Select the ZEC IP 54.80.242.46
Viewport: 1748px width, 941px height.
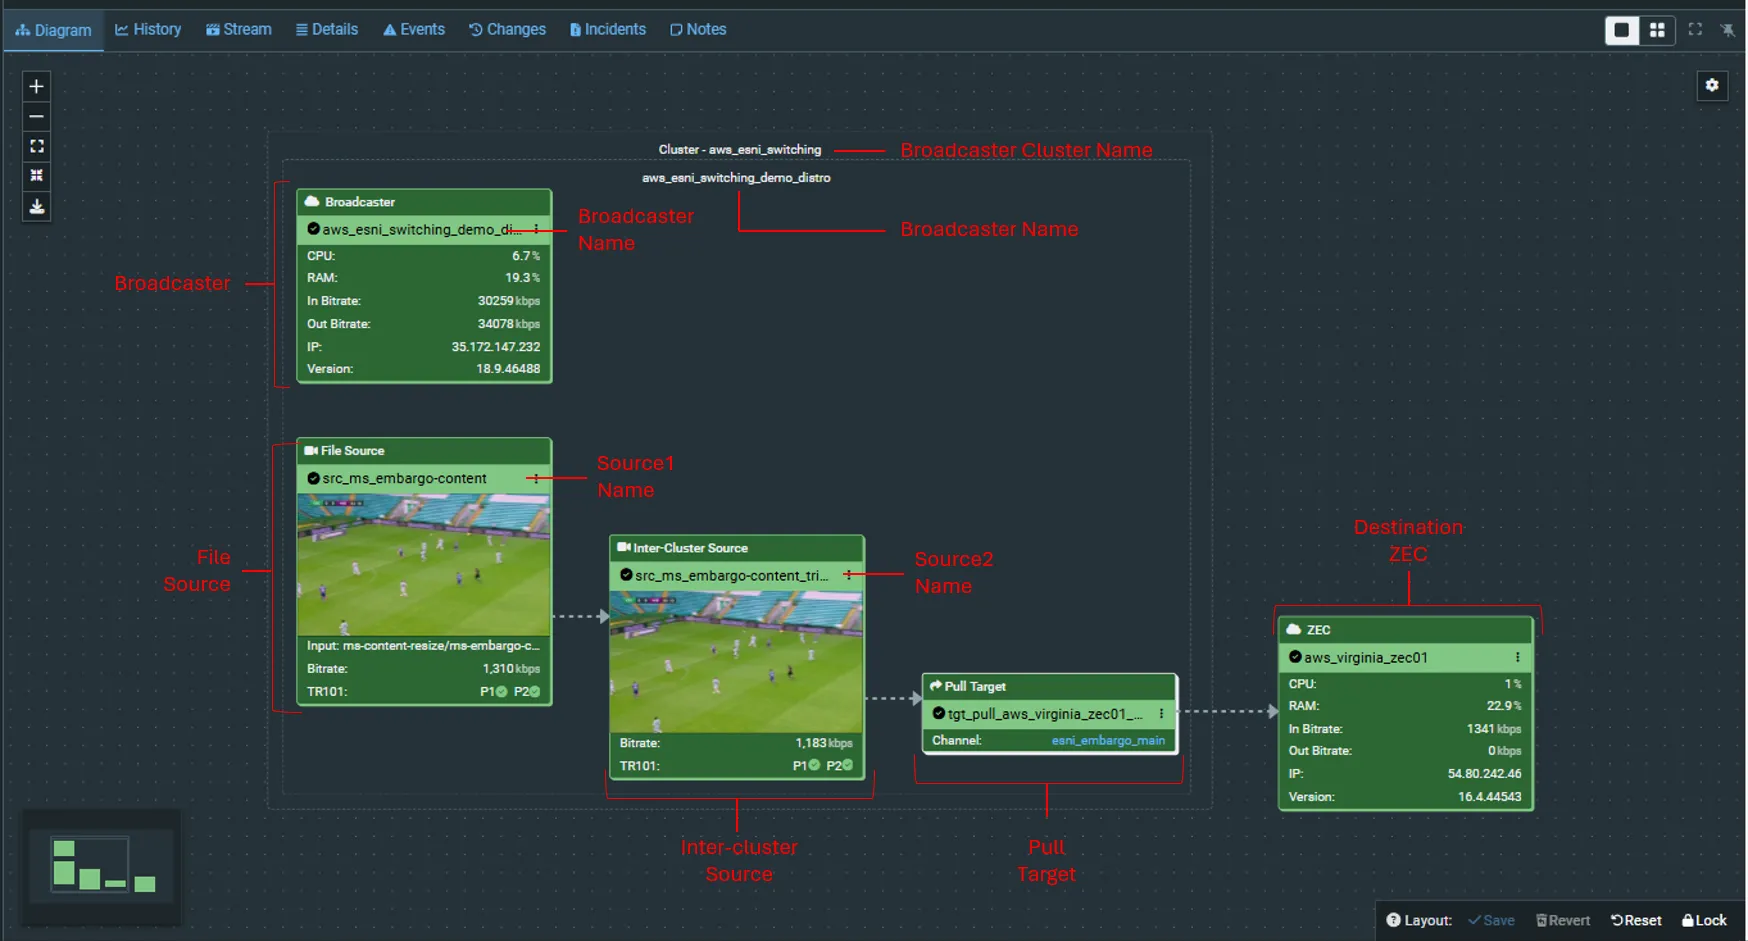(1484, 774)
